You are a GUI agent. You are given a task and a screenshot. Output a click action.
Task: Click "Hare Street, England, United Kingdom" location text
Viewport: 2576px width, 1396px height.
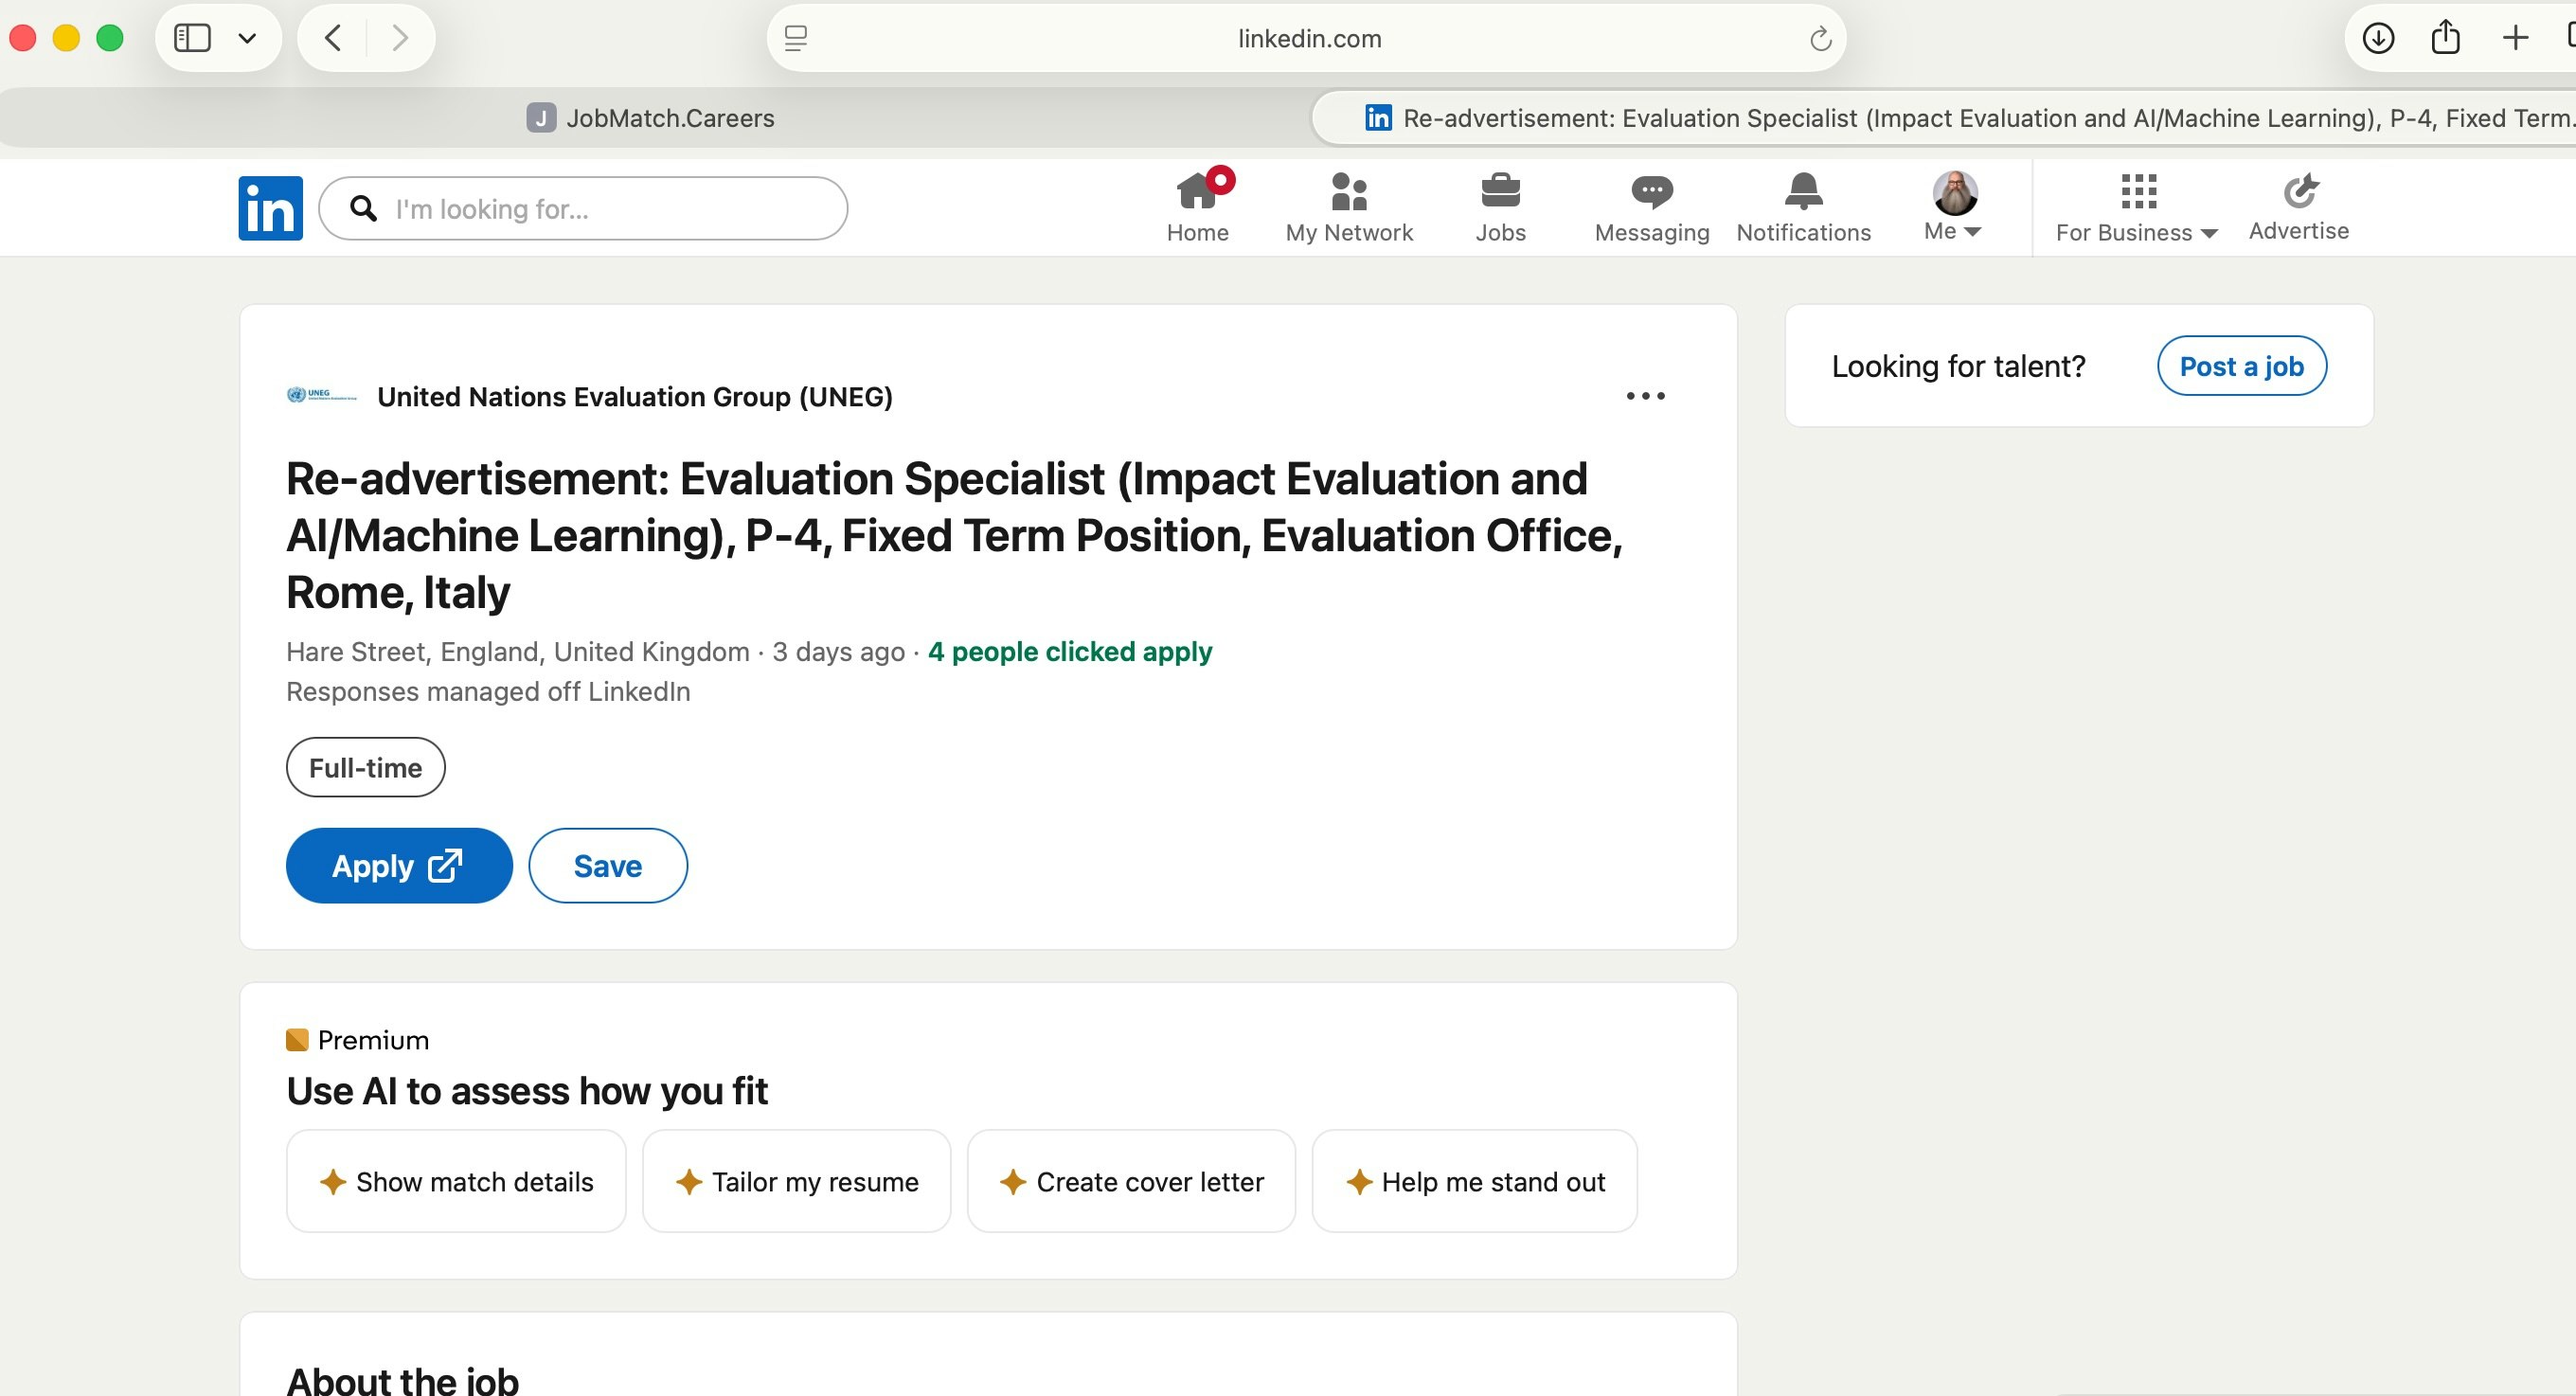pos(518,652)
